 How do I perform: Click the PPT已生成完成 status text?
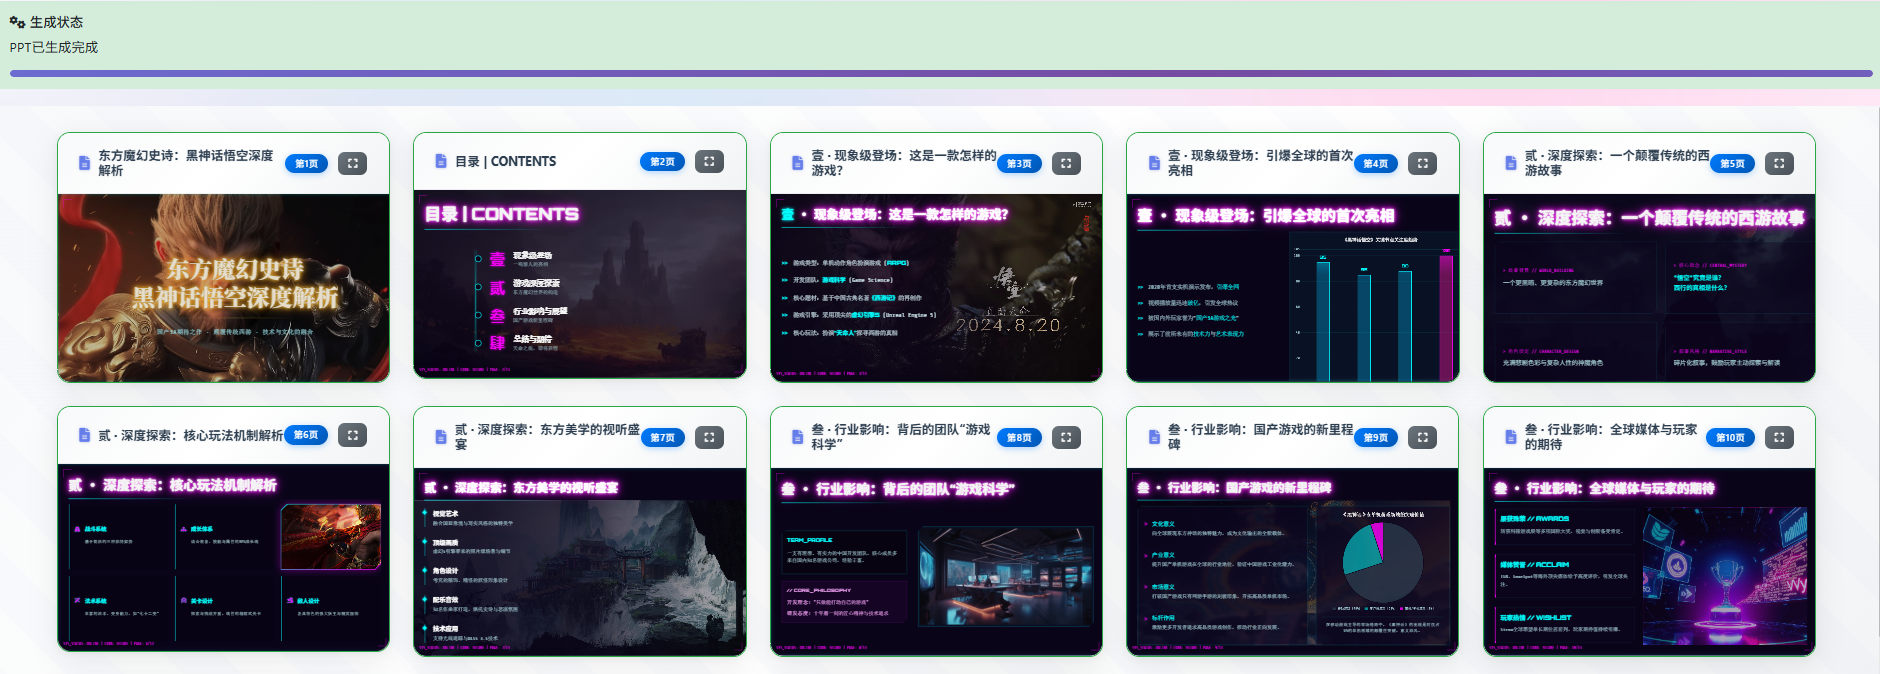coord(54,47)
